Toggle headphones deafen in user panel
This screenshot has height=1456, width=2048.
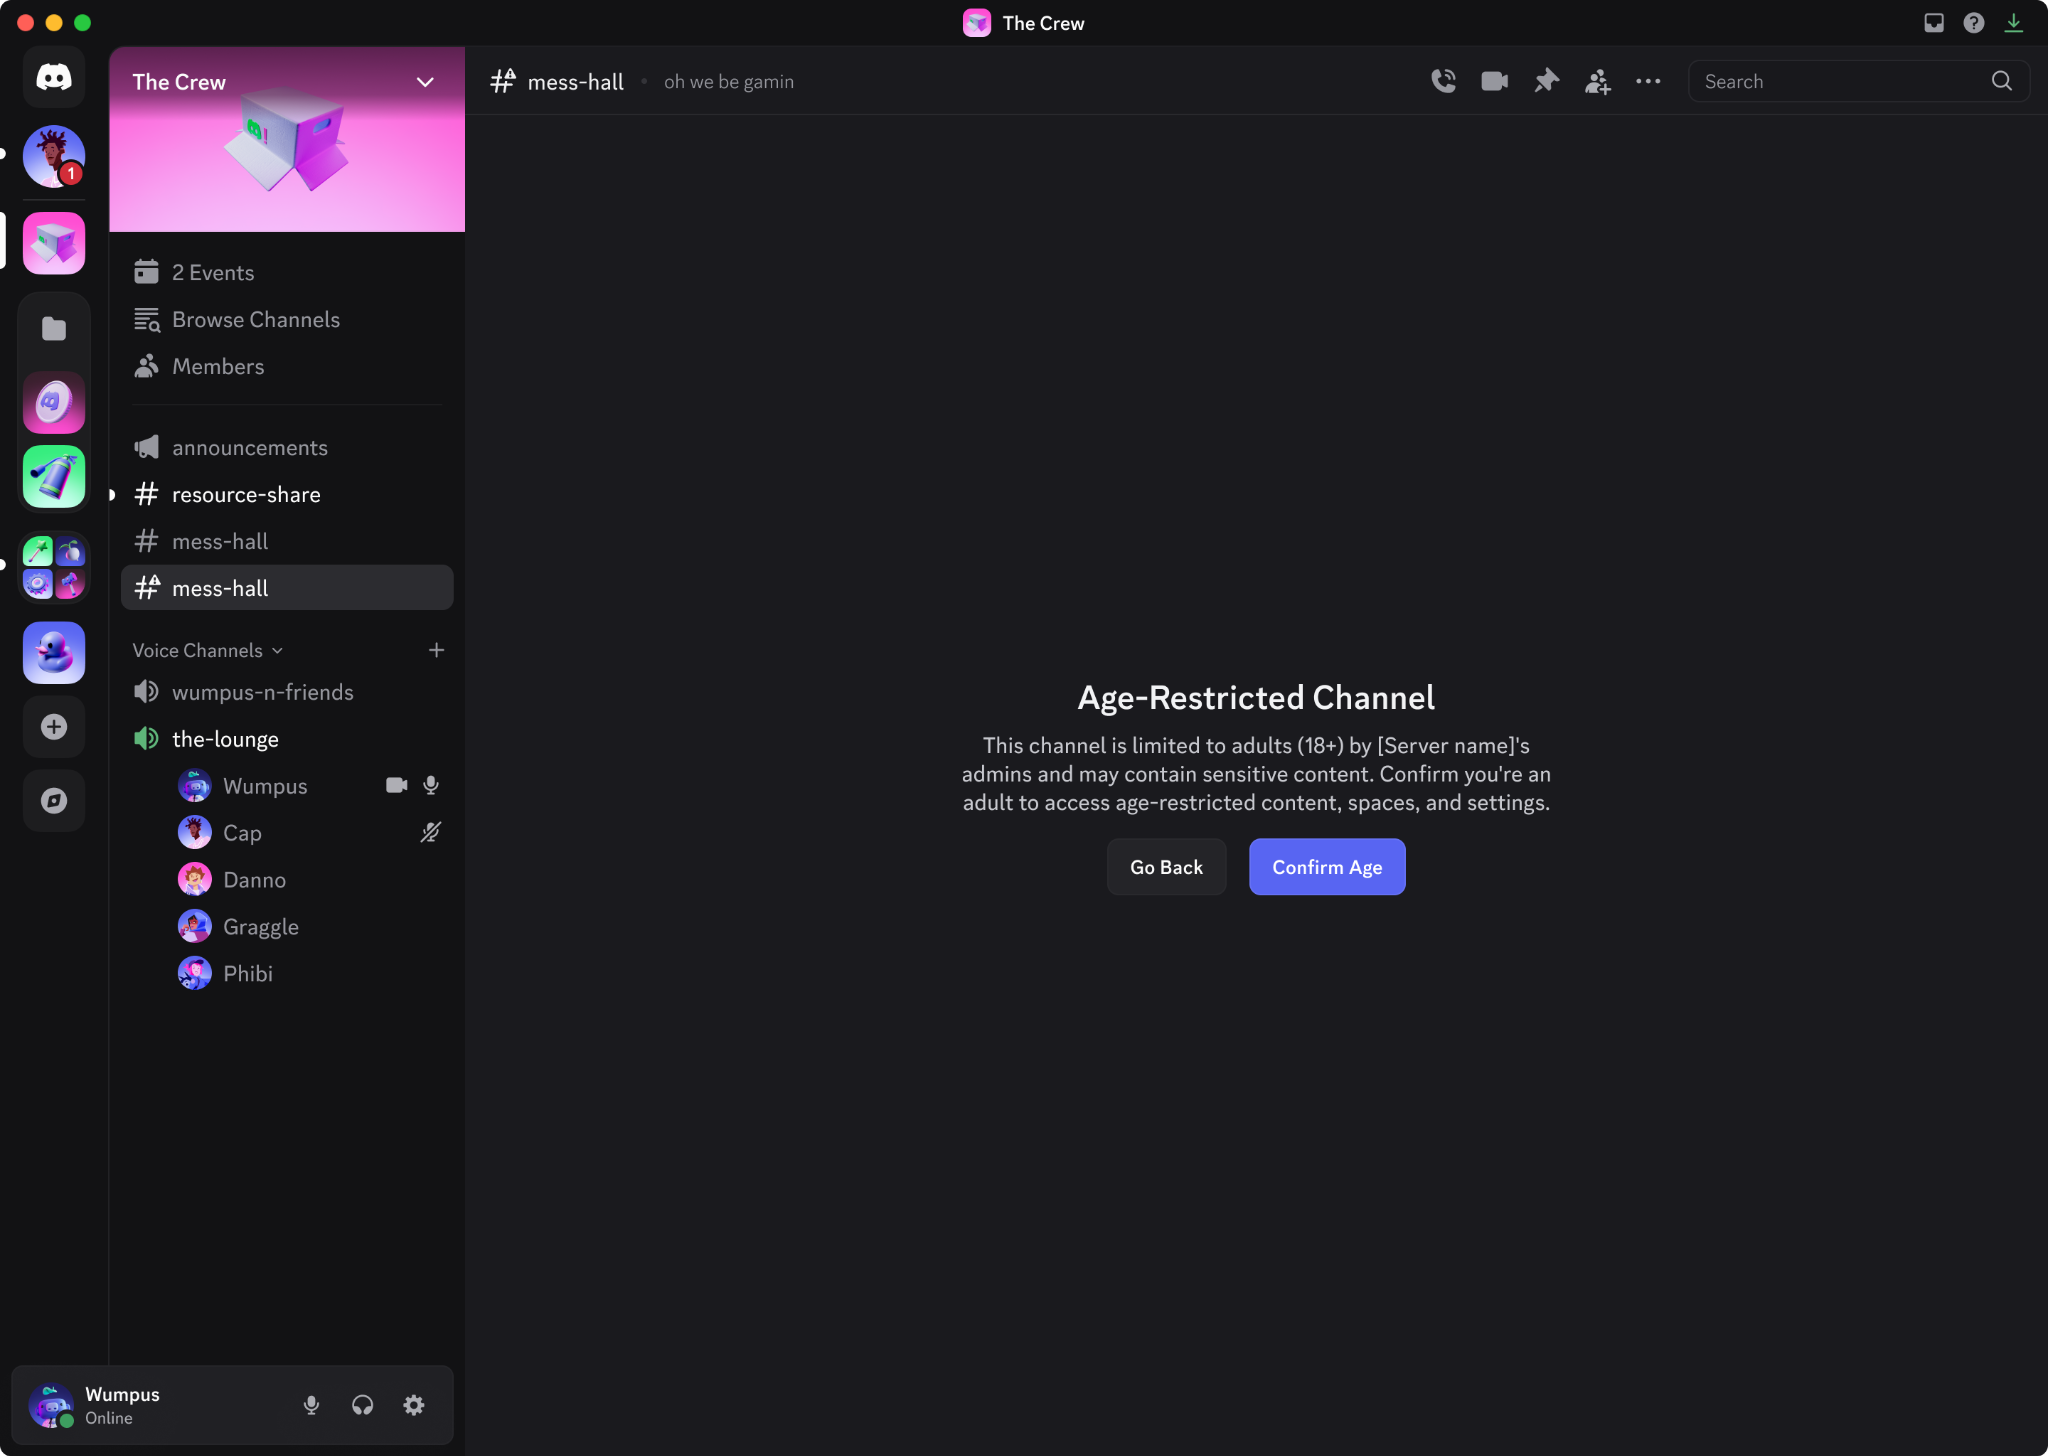(x=363, y=1405)
